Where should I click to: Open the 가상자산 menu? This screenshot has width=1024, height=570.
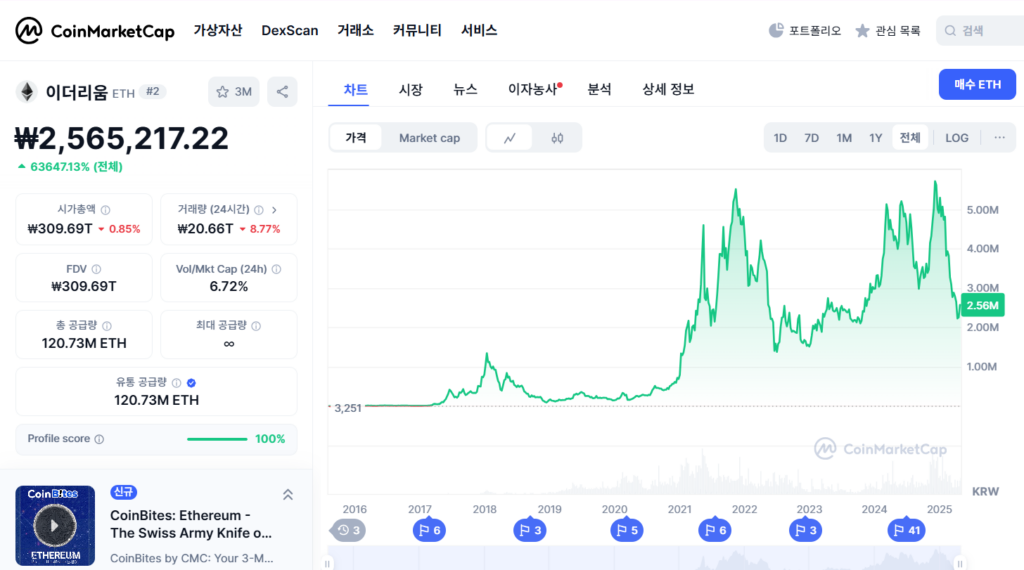tap(217, 31)
